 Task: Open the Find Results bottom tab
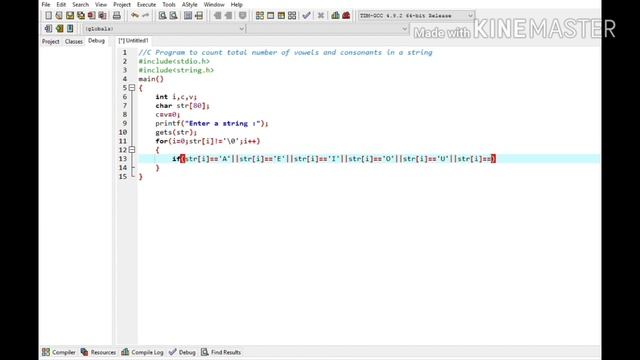[221, 352]
